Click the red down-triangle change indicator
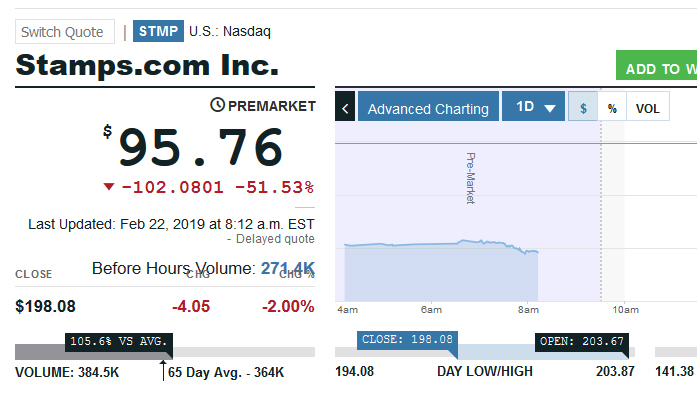Screen dimensions: 697x394 coord(109,186)
